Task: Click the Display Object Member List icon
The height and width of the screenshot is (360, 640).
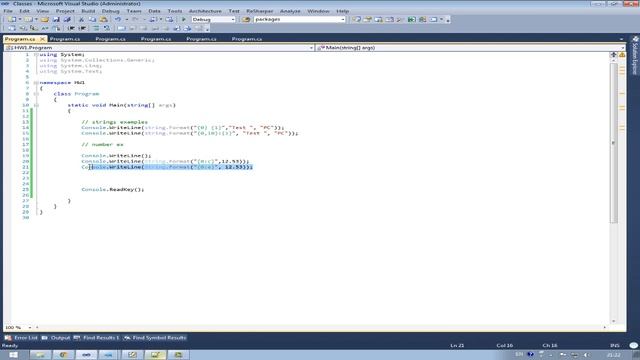Action: [11, 28]
